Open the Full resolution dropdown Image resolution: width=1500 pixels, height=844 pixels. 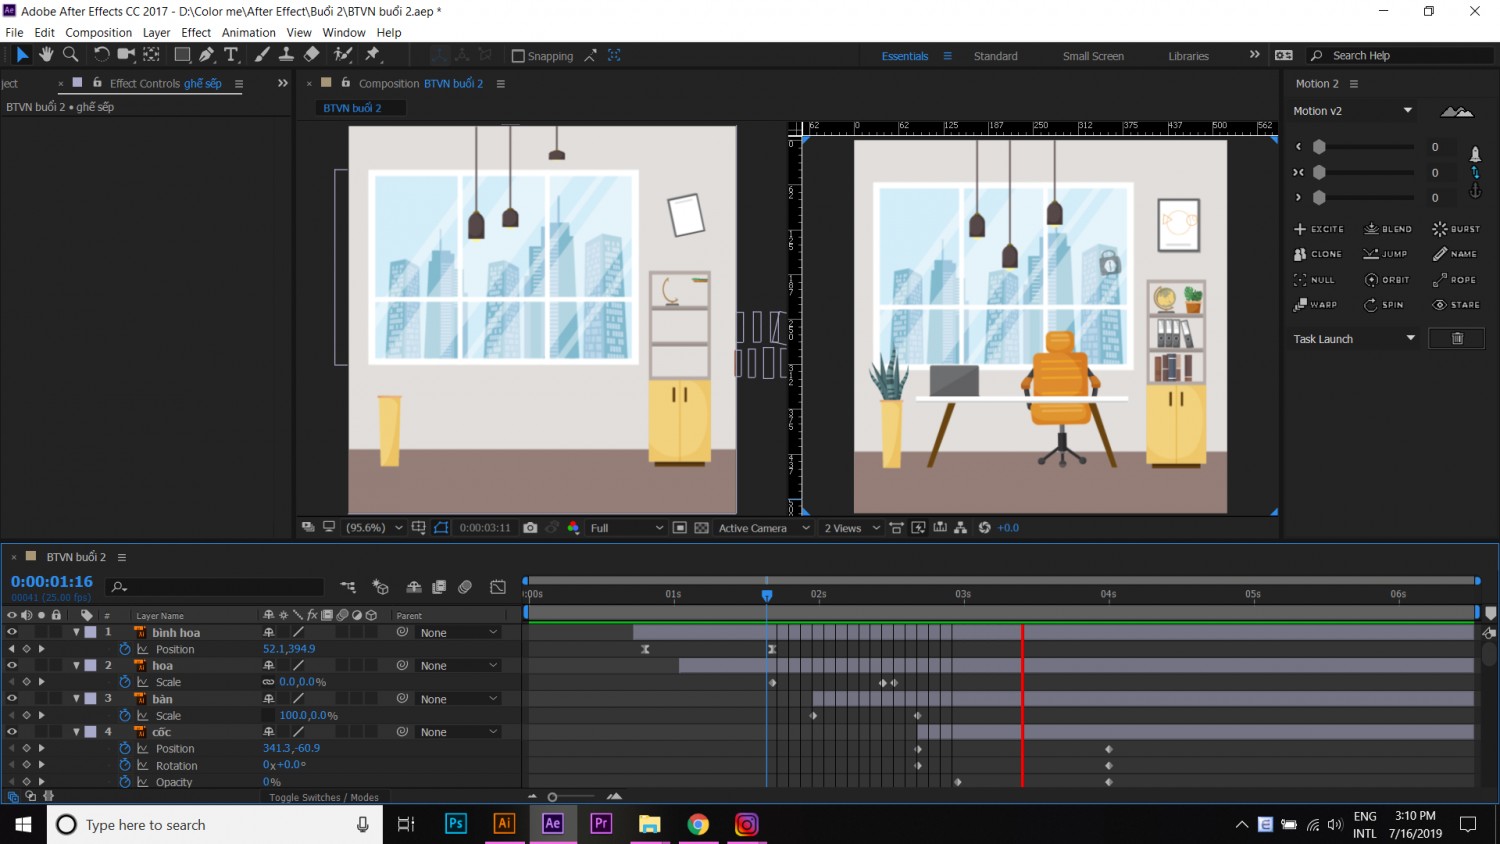click(626, 528)
